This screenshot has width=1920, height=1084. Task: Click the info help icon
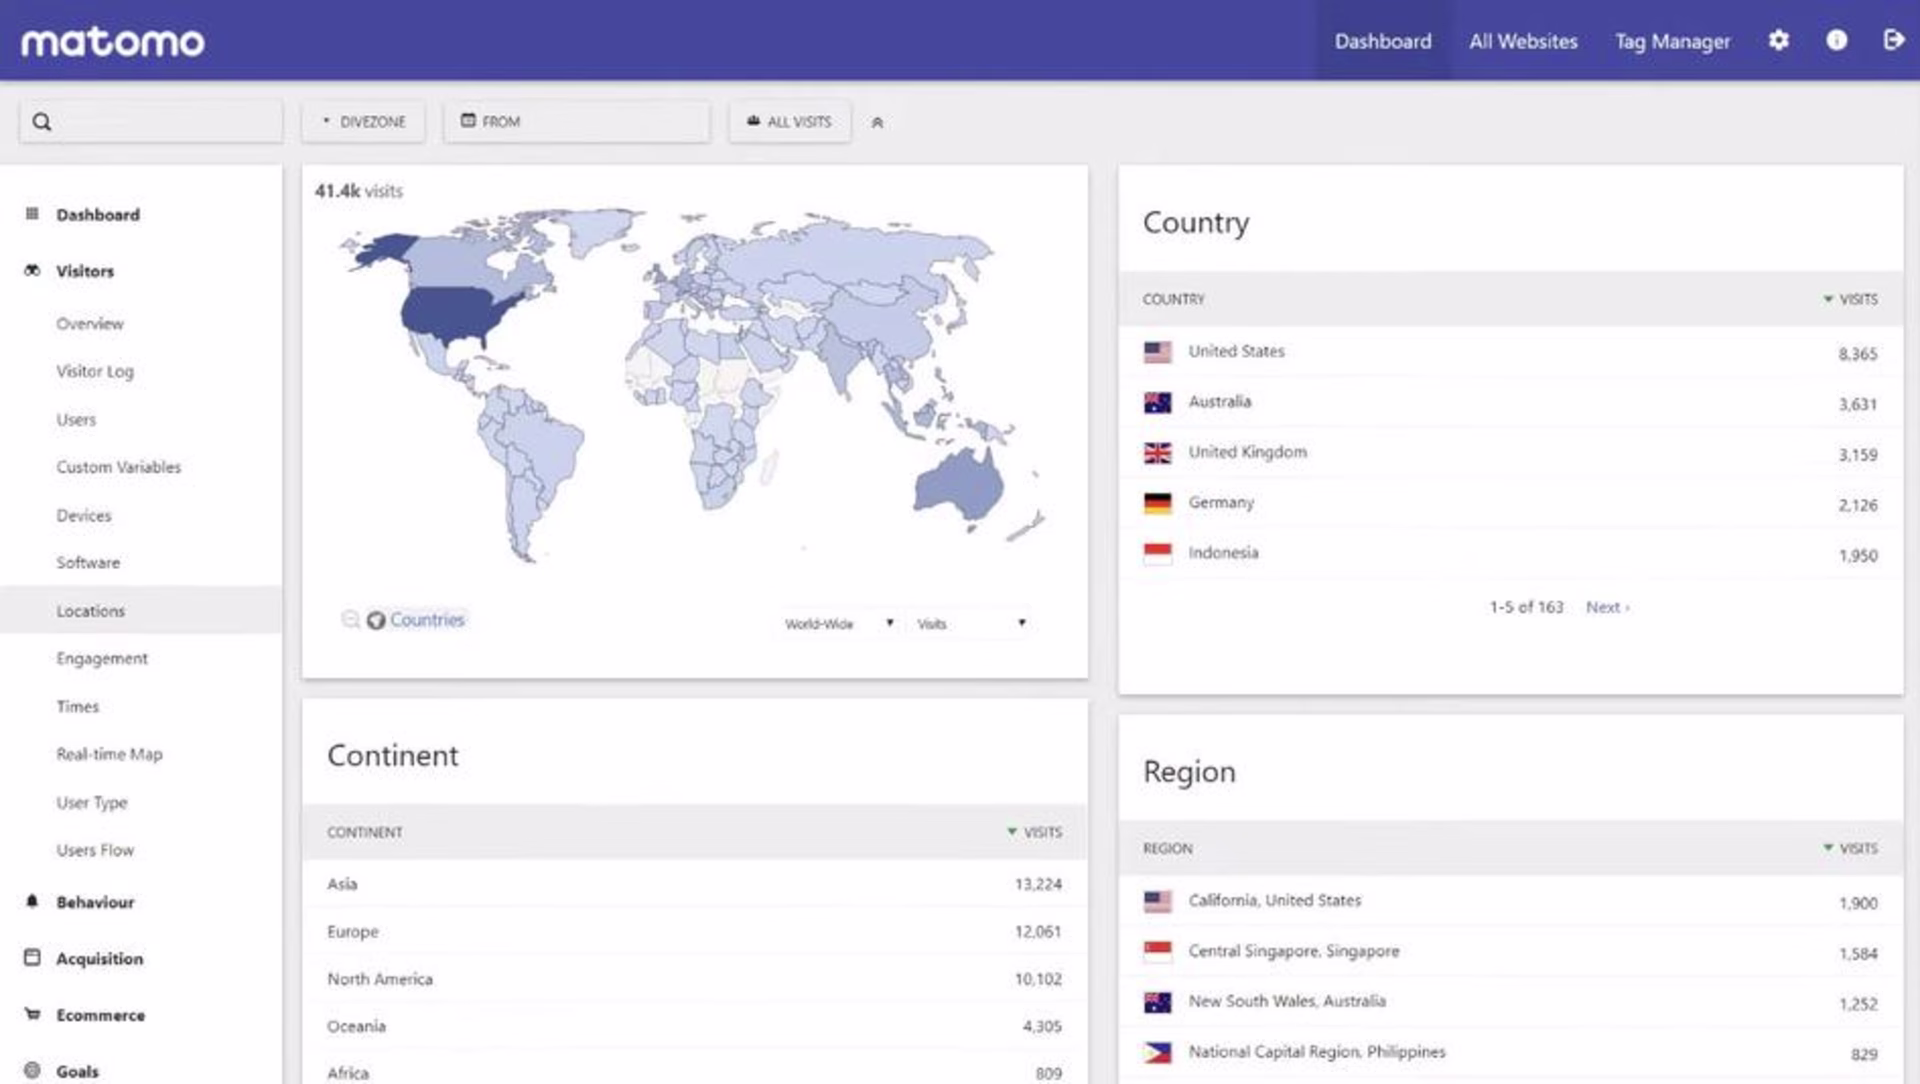click(1836, 40)
